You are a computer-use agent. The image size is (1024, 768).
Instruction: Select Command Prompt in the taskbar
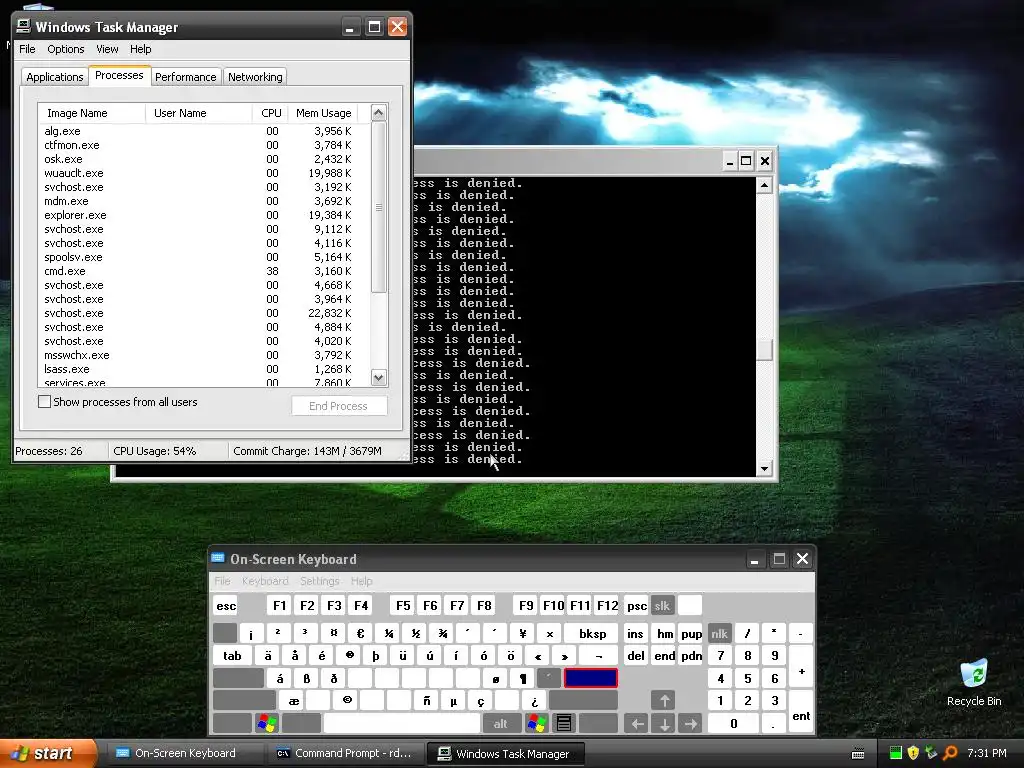(345, 753)
